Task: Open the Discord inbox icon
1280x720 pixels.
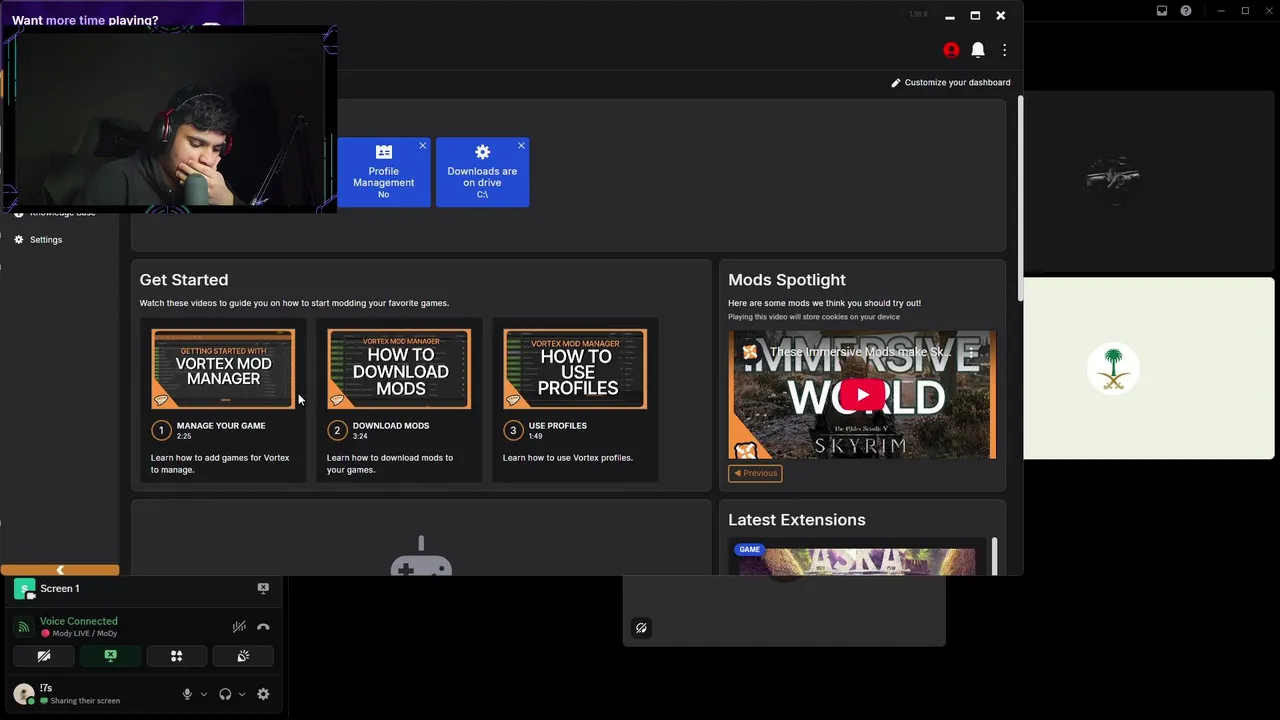Action: click(1162, 11)
